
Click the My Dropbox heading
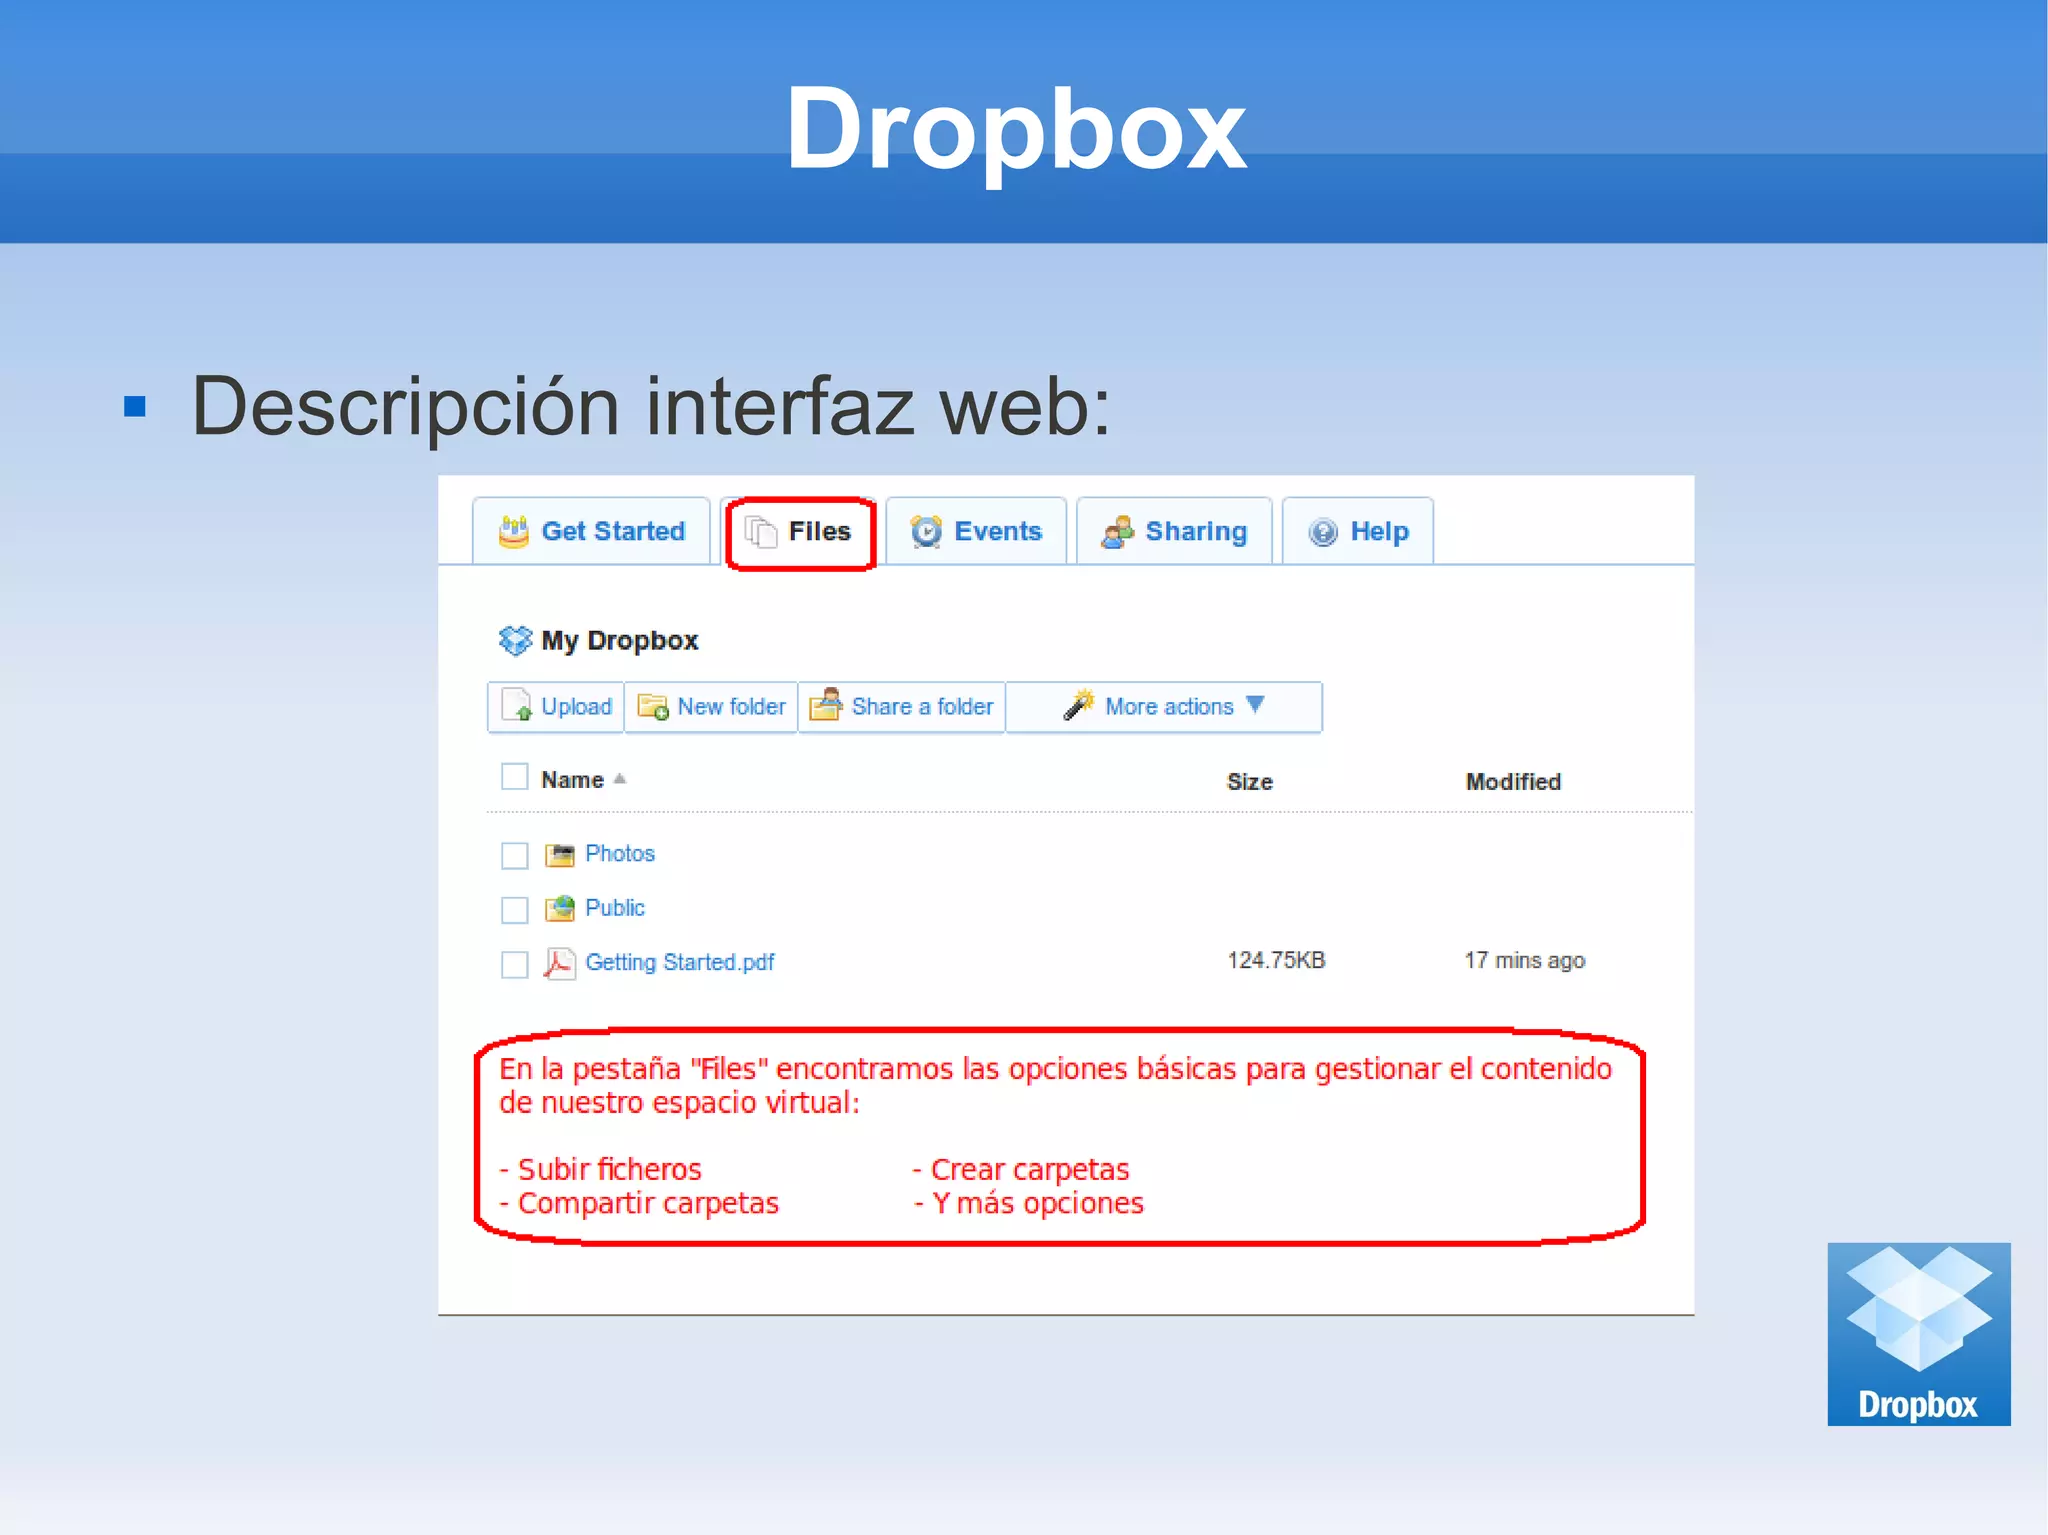pos(619,640)
